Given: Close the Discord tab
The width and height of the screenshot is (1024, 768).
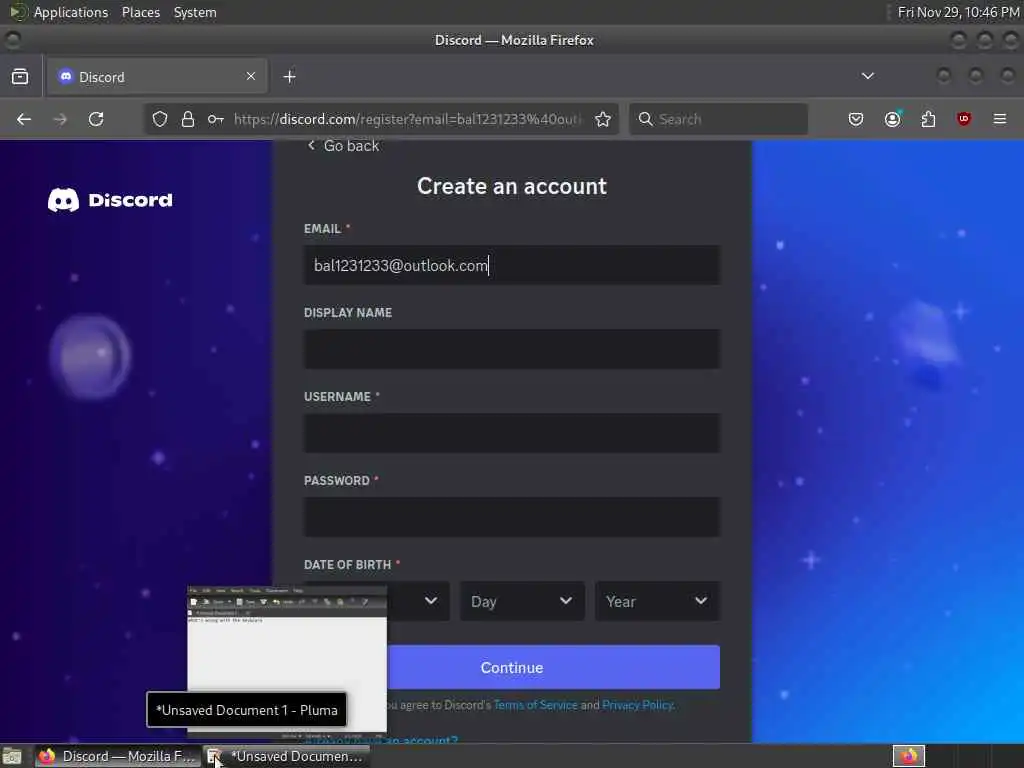Looking at the screenshot, I should (x=251, y=76).
